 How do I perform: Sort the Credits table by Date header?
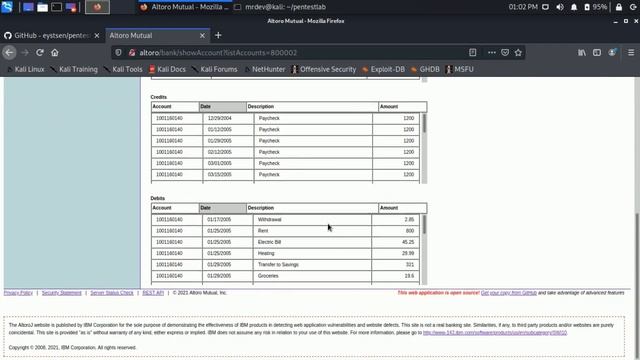tap(223, 107)
